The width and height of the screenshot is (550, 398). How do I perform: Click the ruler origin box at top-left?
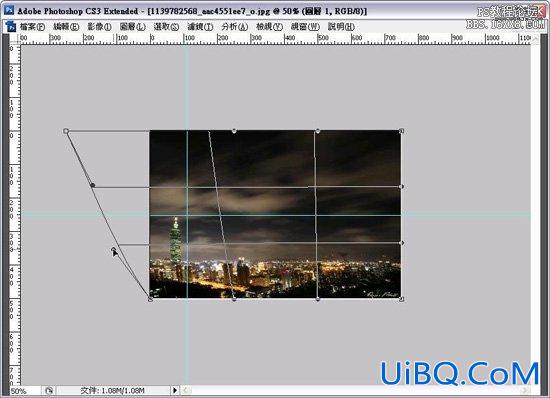[x=14, y=39]
